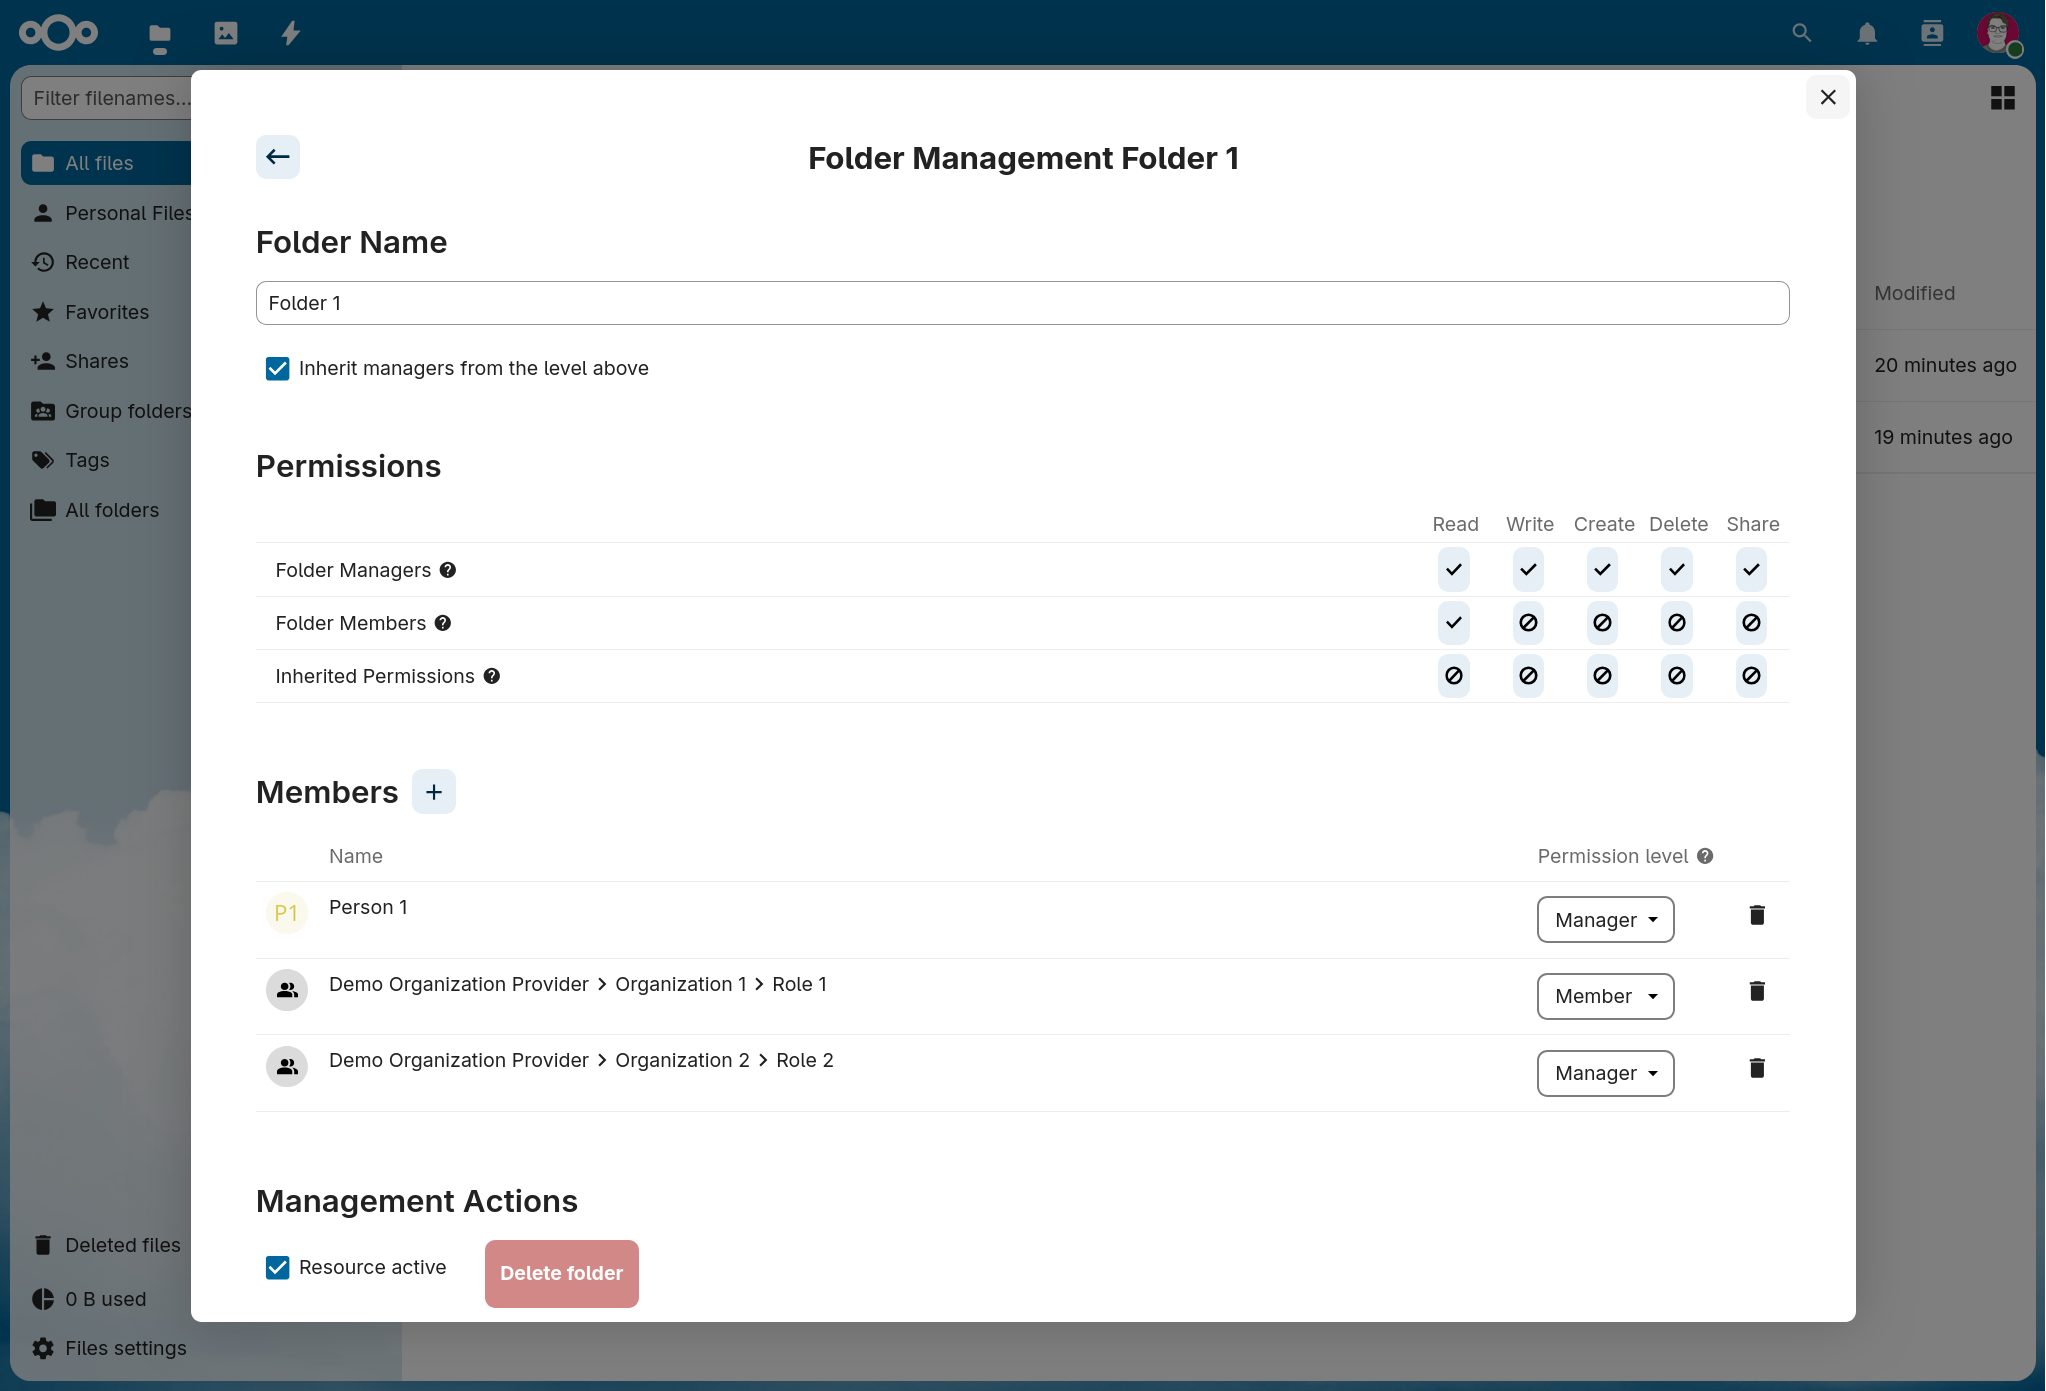Toggle Resource active checkbox
The height and width of the screenshot is (1391, 2046).
pyautogui.click(x=277, y=1267)
